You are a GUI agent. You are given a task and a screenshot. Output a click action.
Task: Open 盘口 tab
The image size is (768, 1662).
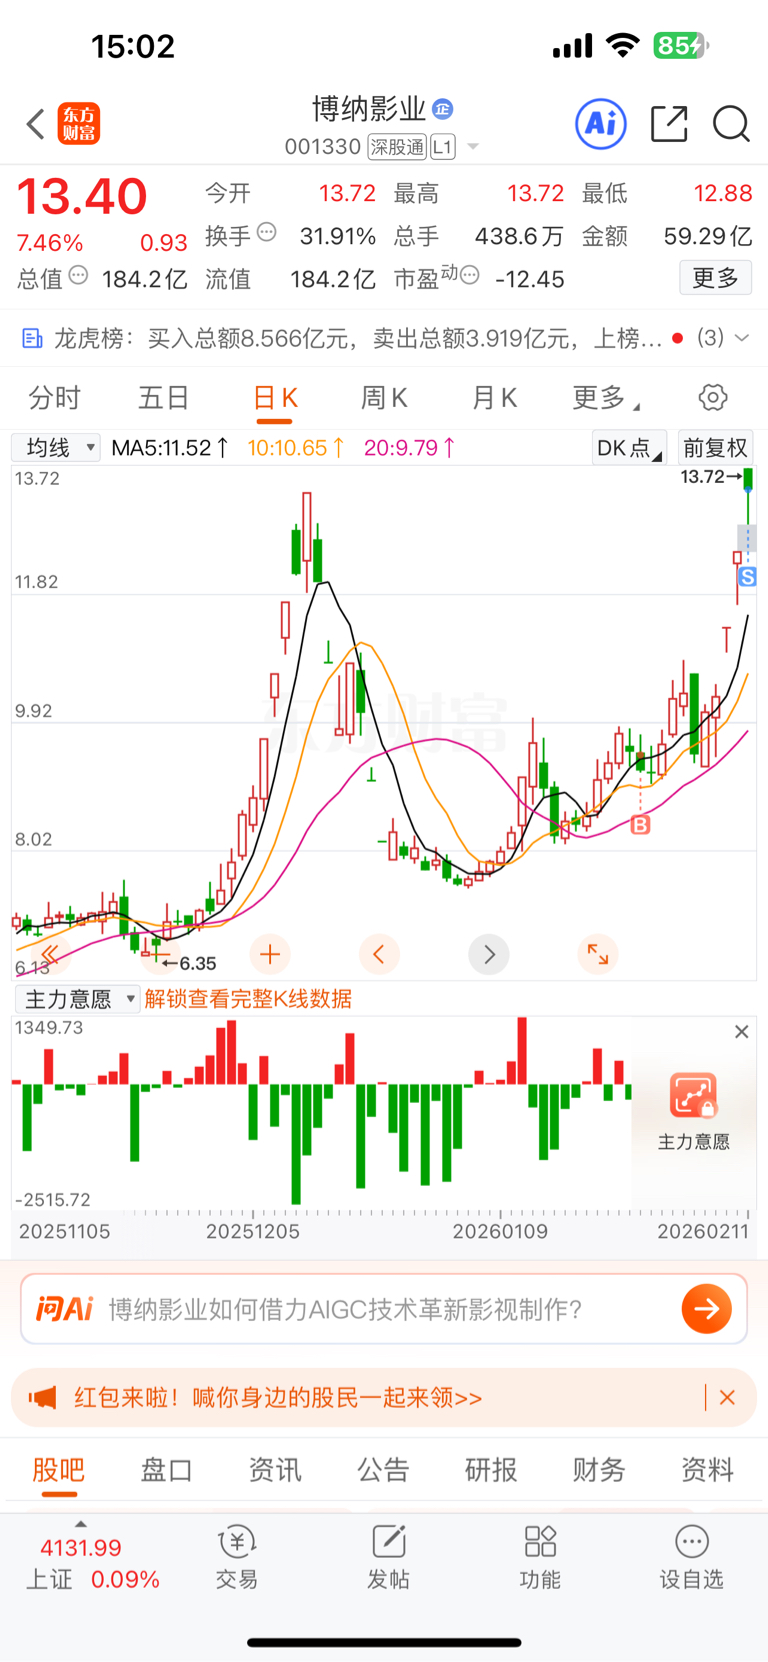pos(166,1470)
